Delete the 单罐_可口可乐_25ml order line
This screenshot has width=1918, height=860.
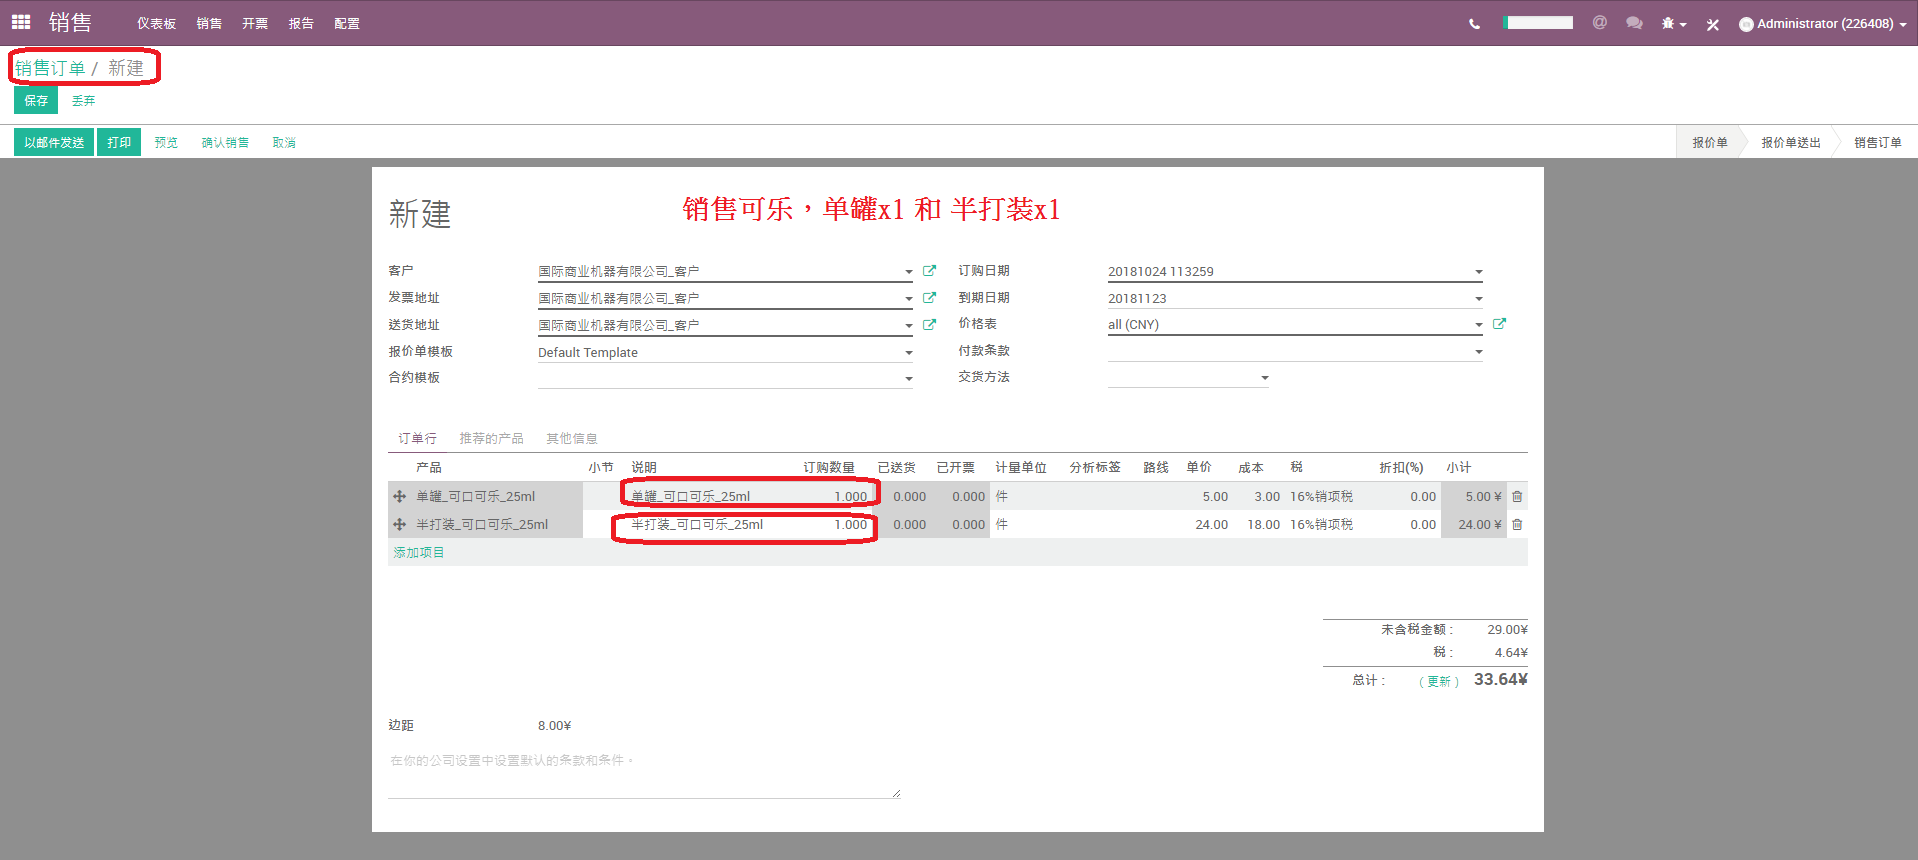pos(1517,496)
